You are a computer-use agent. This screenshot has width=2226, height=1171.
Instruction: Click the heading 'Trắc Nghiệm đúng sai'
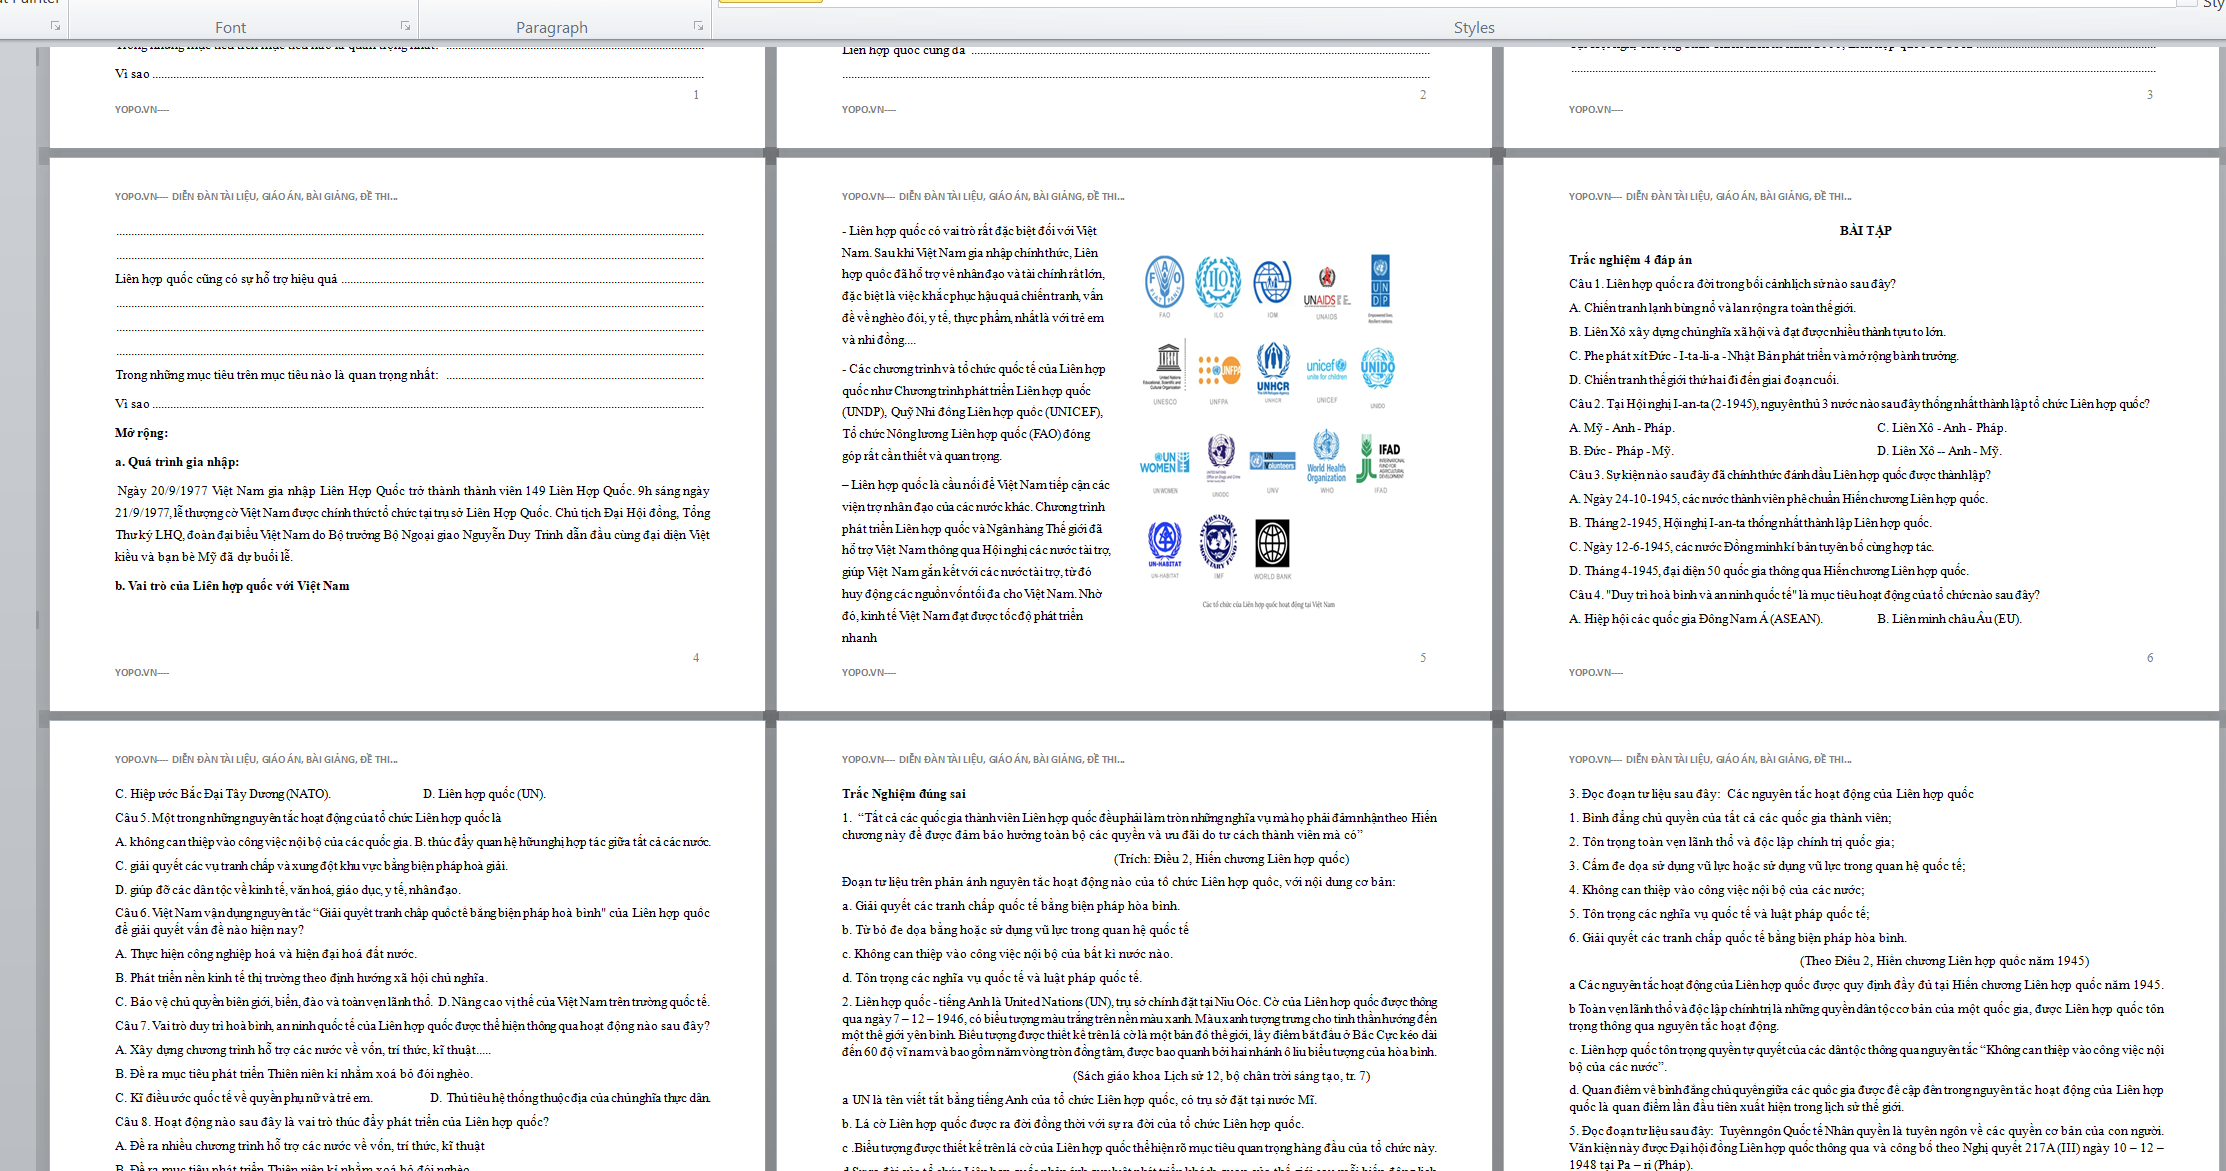point(903,794)
